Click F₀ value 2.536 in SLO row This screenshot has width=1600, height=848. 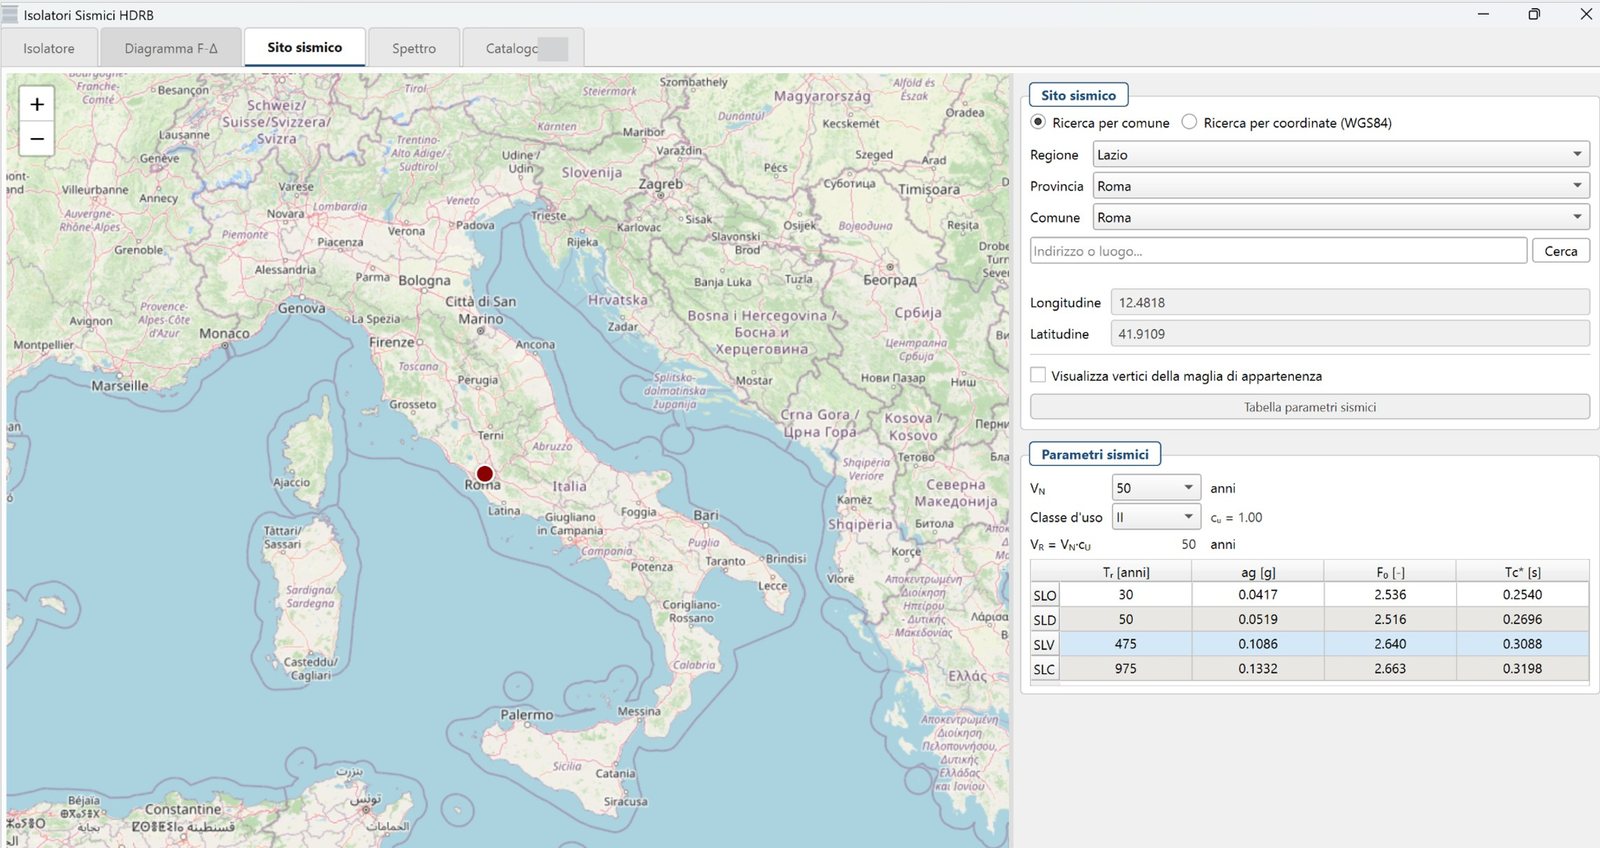coord(1390,594)
